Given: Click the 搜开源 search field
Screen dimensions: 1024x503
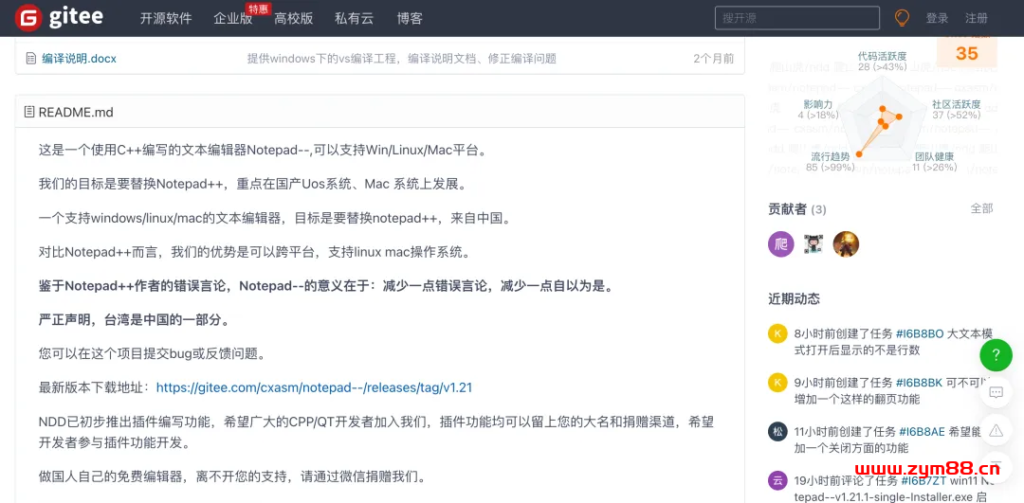Looking at the screenshot, I should point(797,18).
